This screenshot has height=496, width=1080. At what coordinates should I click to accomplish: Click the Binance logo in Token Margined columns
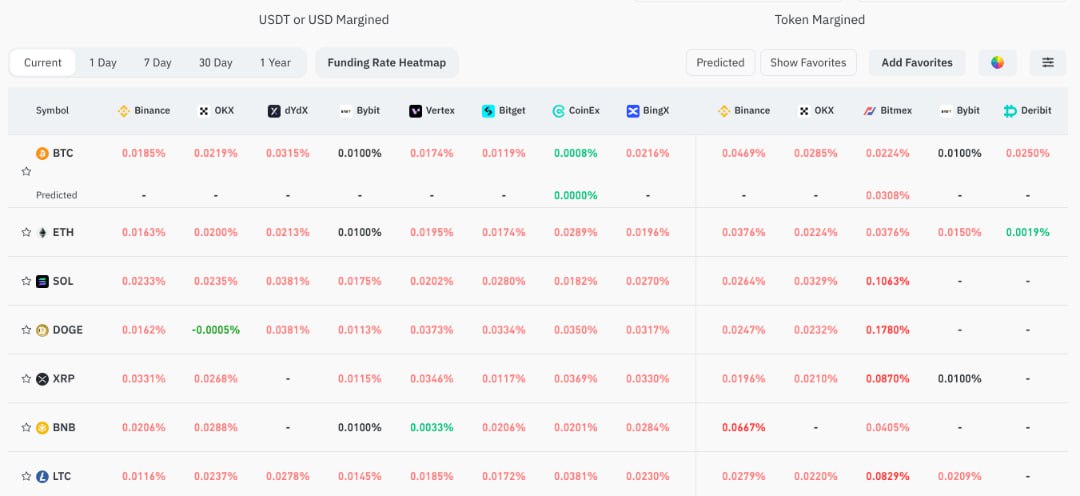(723, 111)
